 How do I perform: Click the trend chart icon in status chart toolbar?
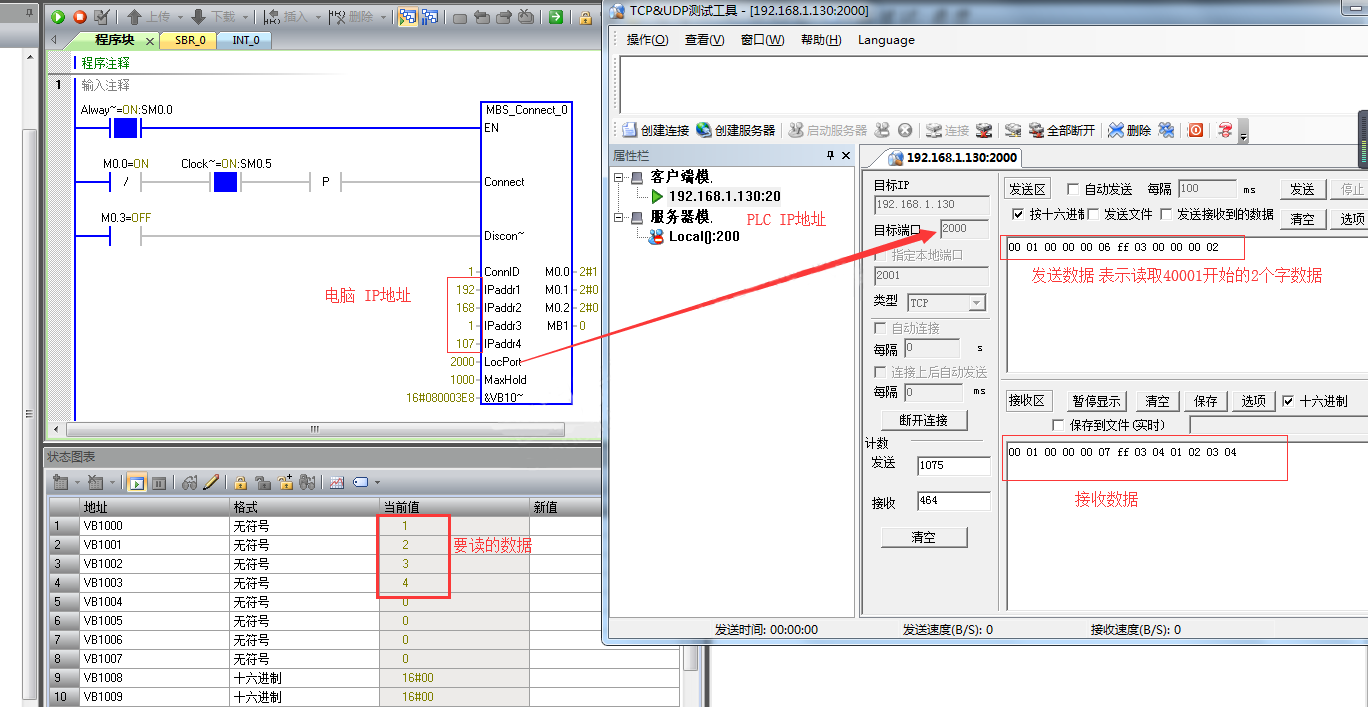point(336,482)
